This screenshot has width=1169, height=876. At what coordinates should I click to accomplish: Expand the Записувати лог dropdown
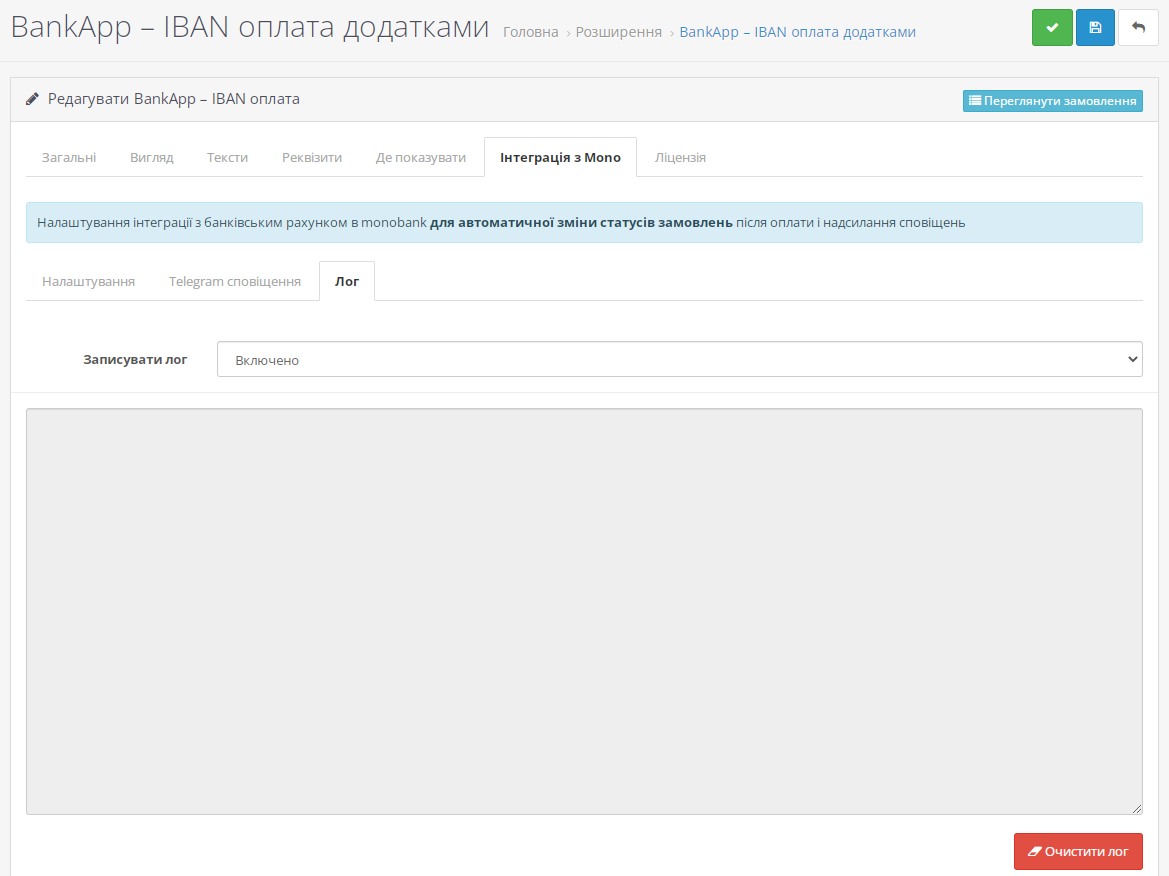(679, 360)
